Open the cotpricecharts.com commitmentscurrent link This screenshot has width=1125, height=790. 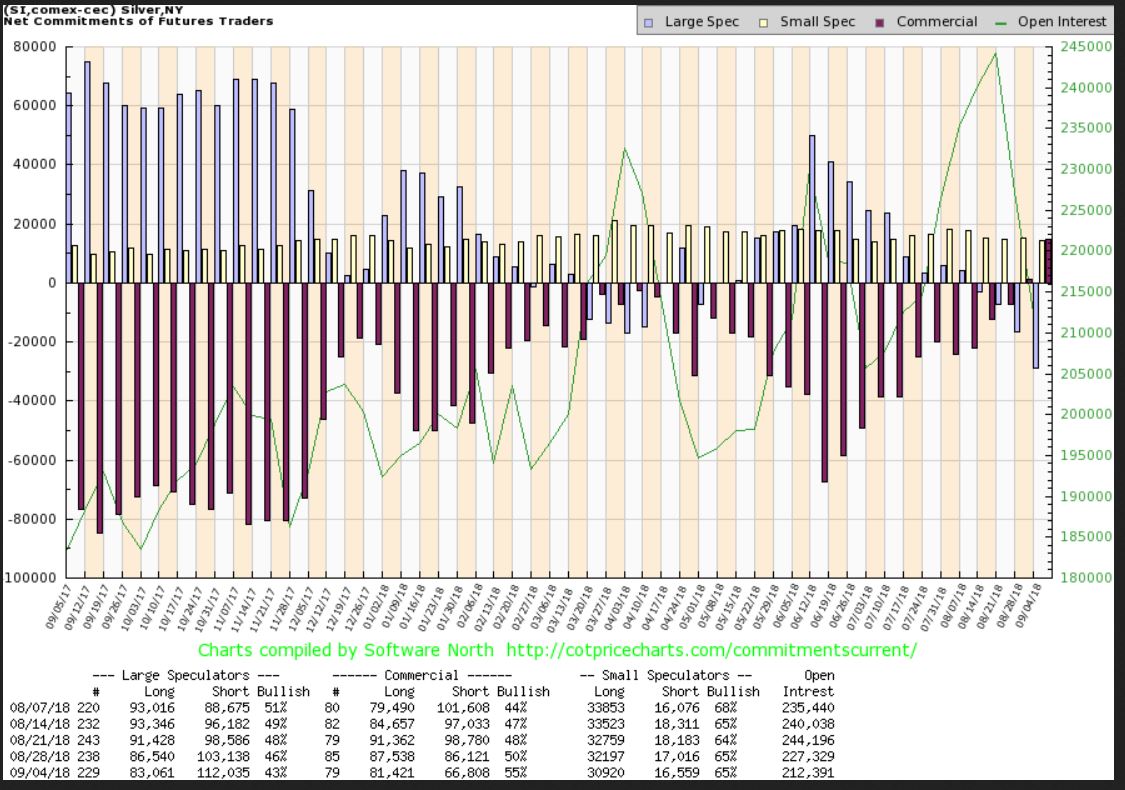tap(708, 650)
